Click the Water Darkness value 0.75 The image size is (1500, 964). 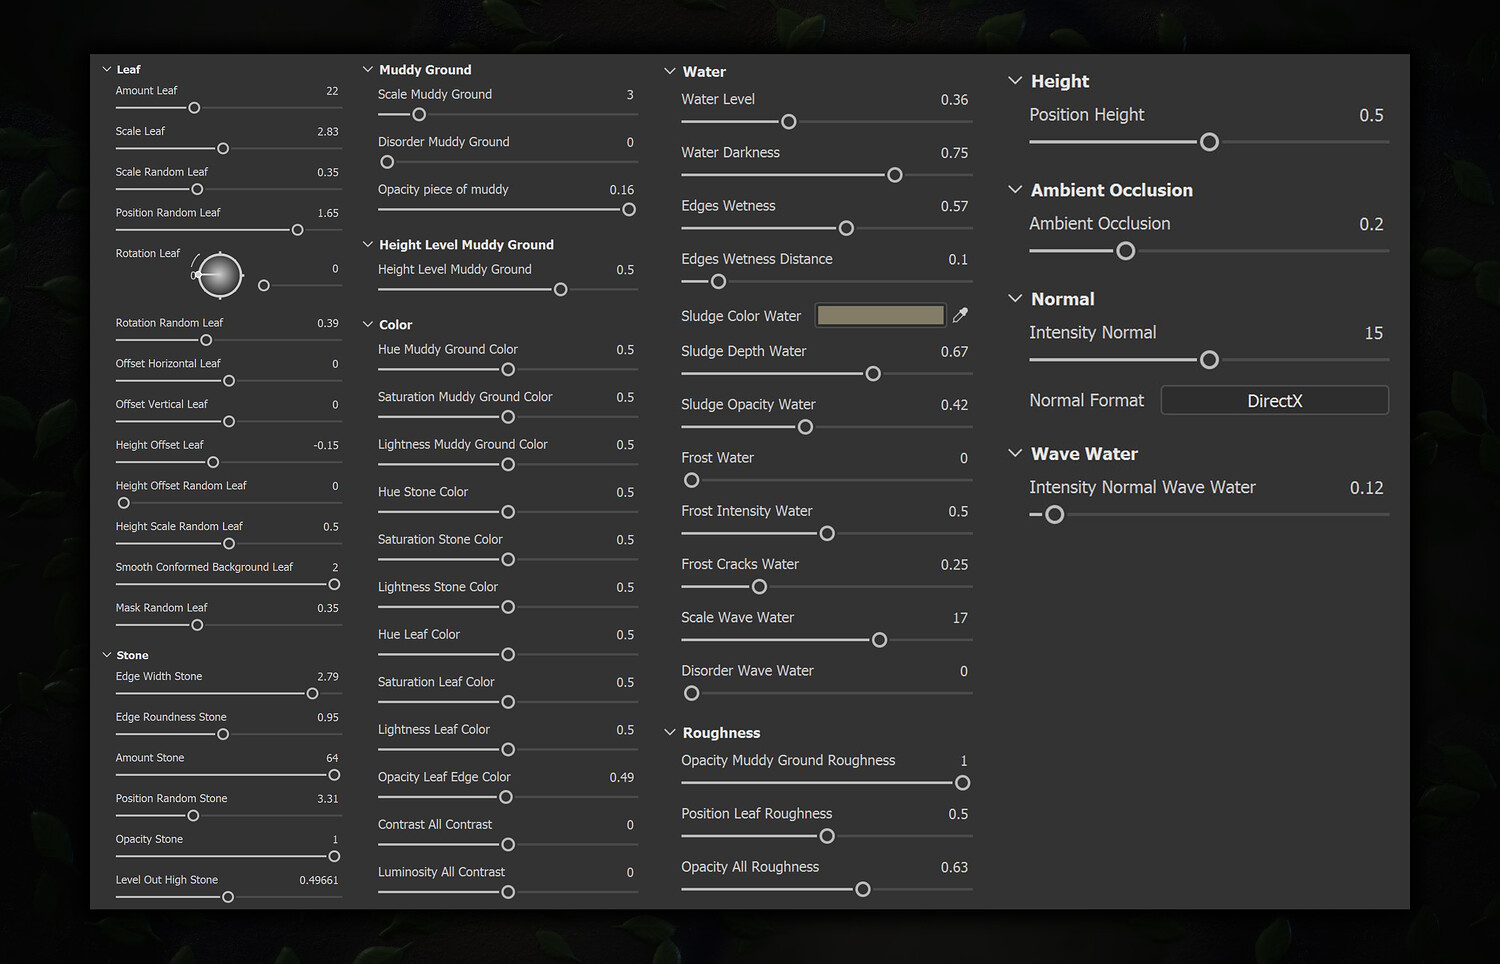tap(954, 153)
